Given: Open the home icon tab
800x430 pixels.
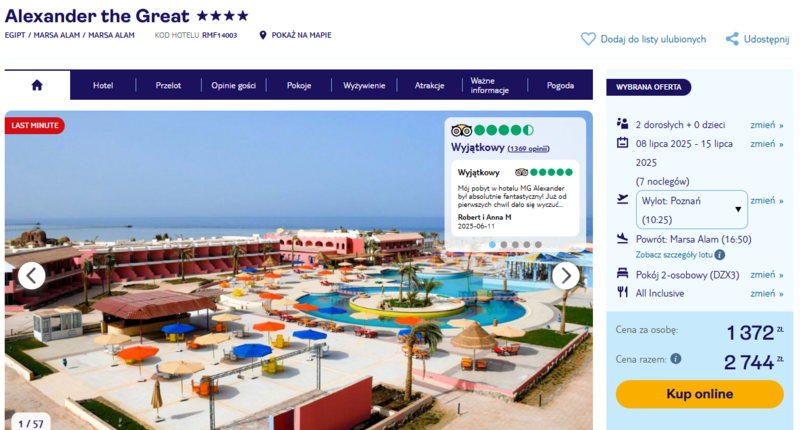Looking at the screenshot, I should [x=37, y=85].
